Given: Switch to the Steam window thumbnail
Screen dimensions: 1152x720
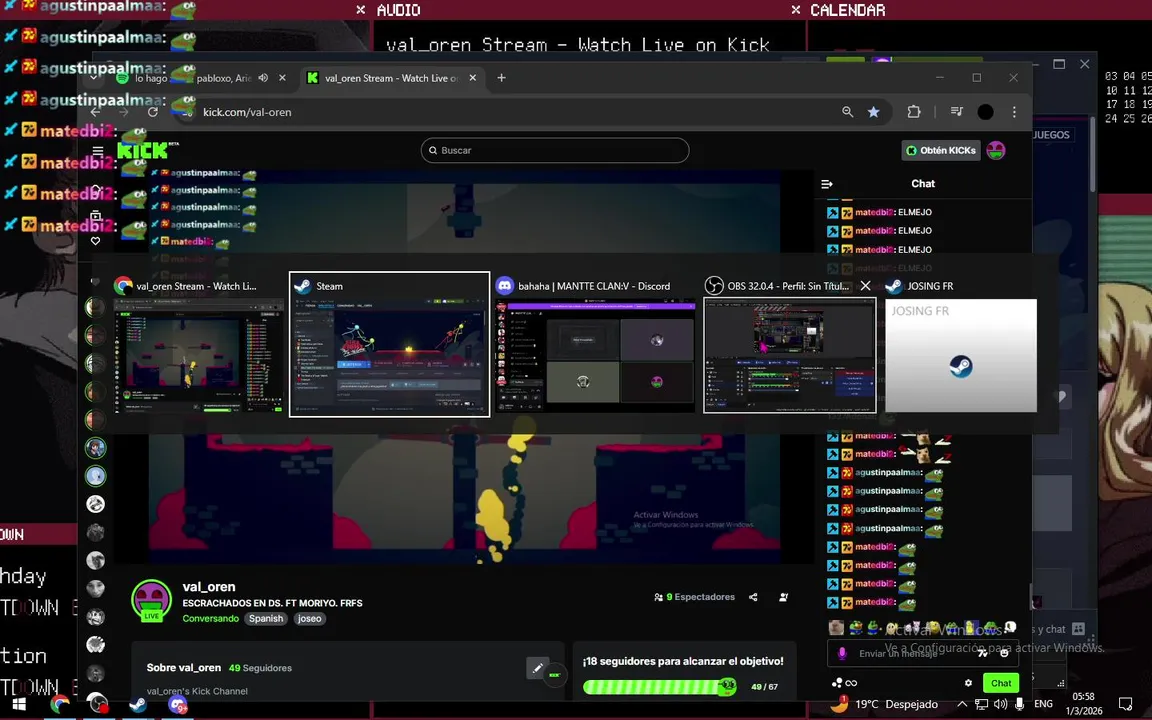Looking at the screenshot, I should [x=389, y=344].
